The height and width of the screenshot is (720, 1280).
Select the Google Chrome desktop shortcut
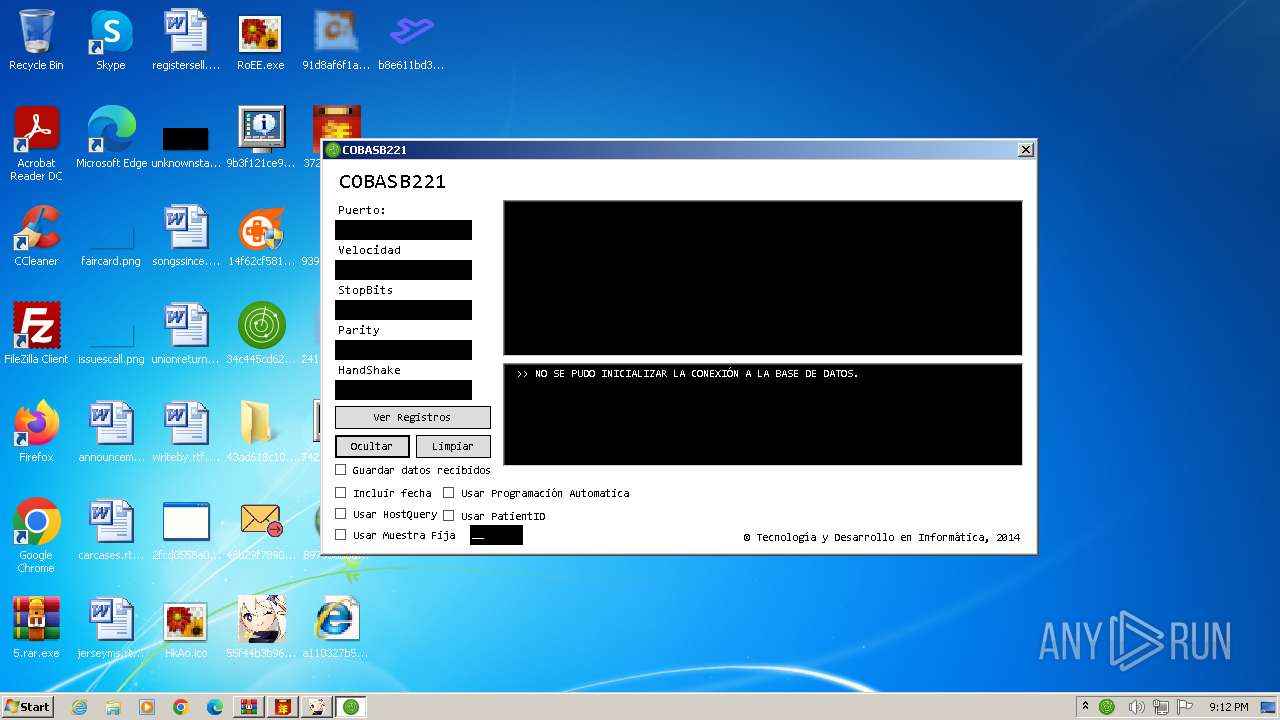[x=36, y=536]
